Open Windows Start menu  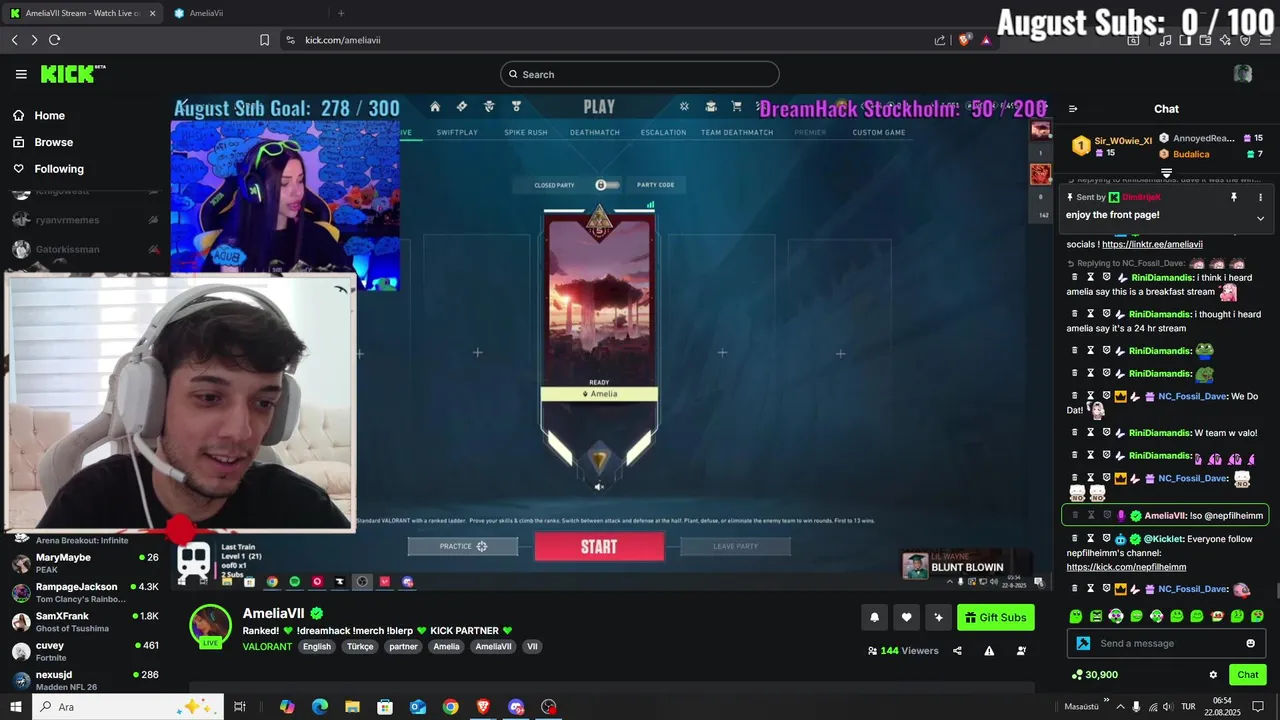point(16,707)
